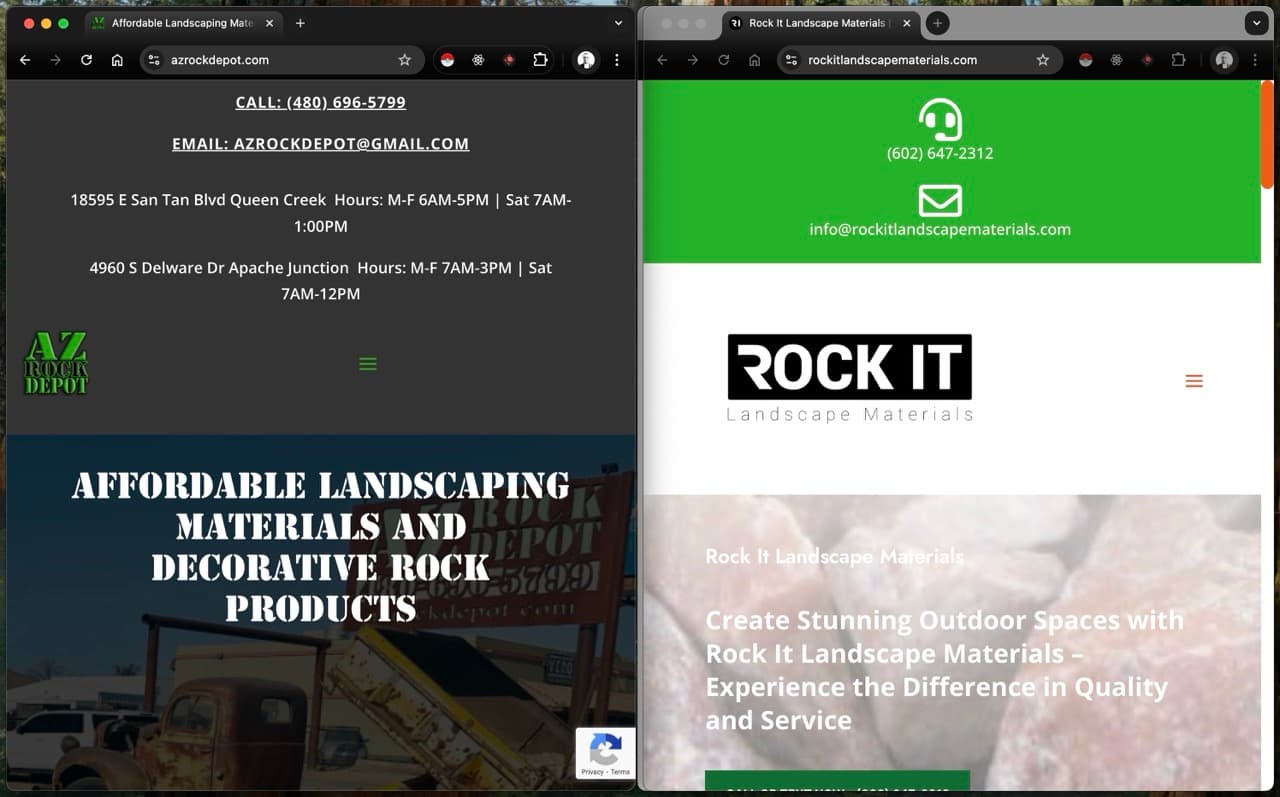Open reCAPTCHA Terms link
Image resolution: width=1280 pixels, height=797 pixels.
tap(620, 772)
